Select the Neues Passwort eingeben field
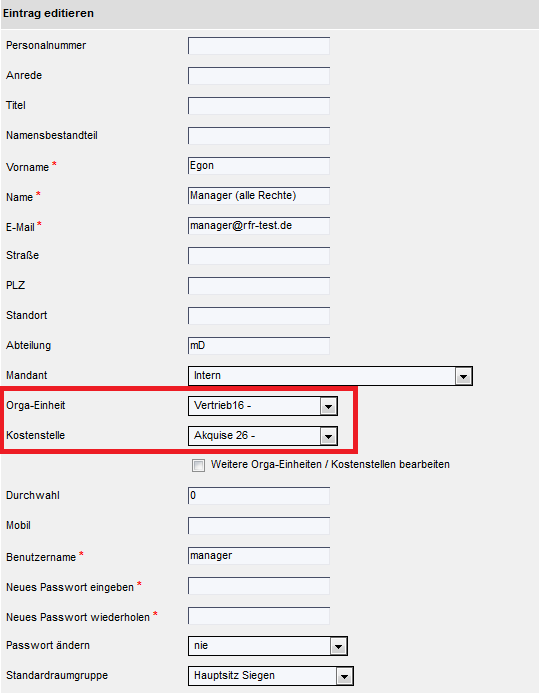Screen dimensions: 539x693 [259, 586]
